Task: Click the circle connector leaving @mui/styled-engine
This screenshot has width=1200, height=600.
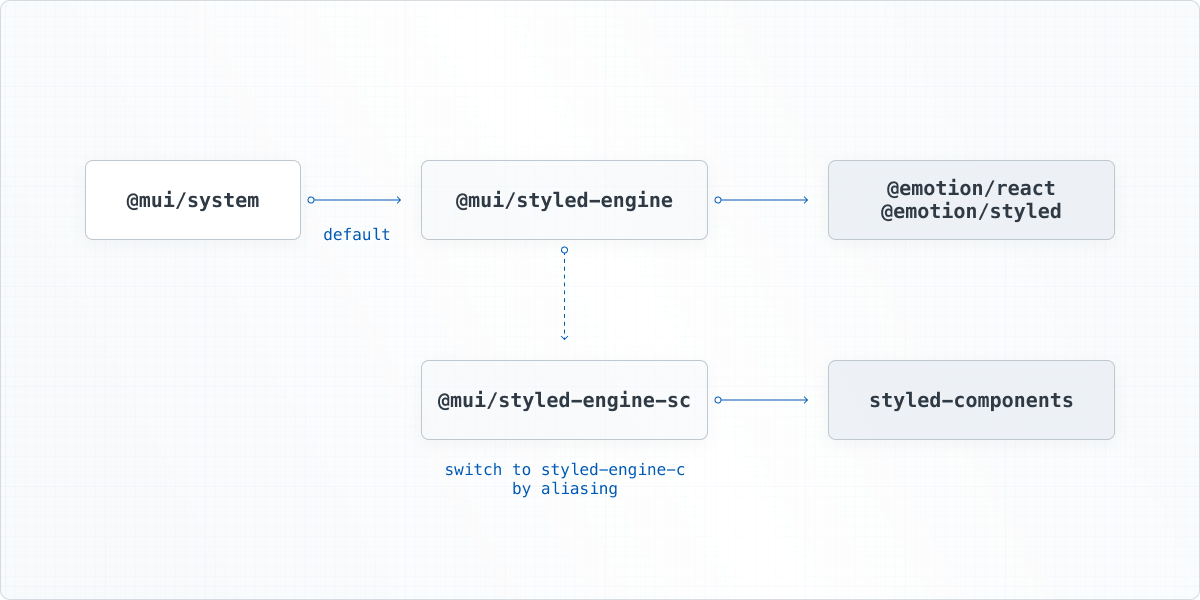Action: point(716,199)
